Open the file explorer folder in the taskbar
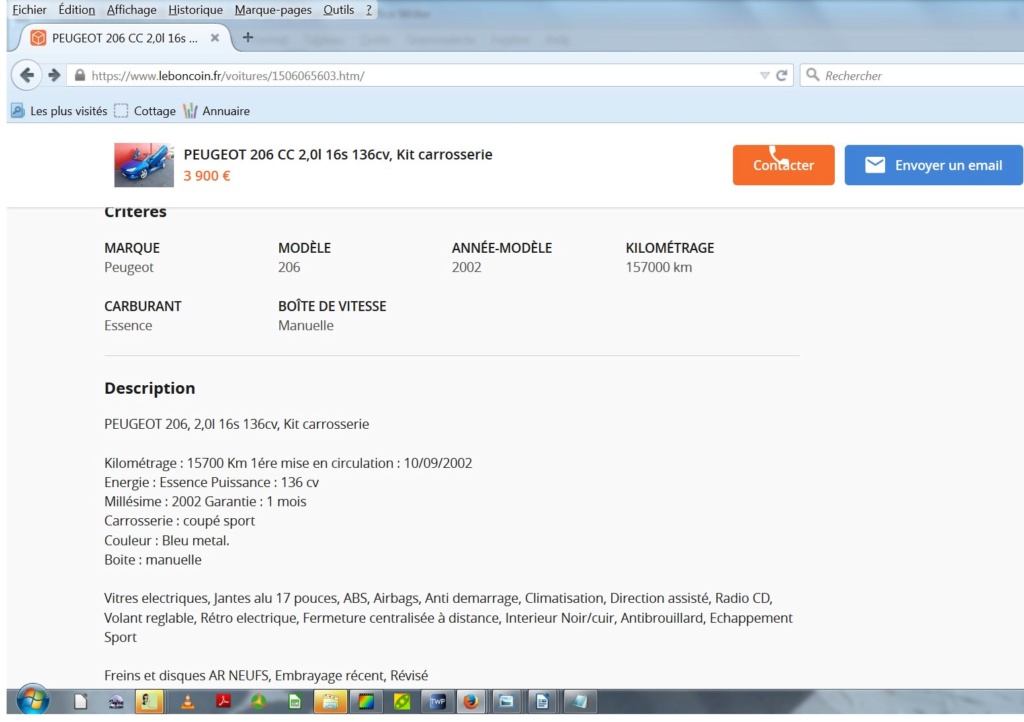 [330, 702]
